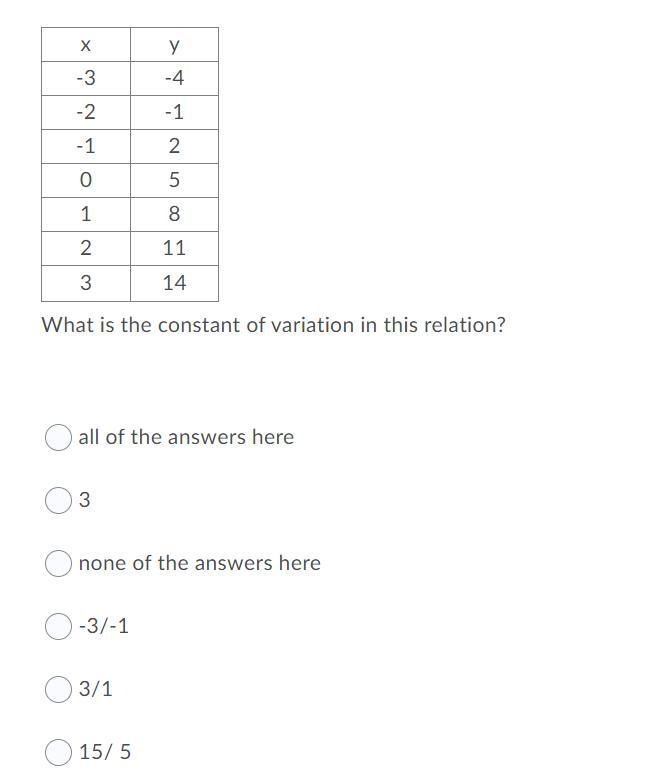Click the 'none of the answers here' label
This screenshot has width=665, height=779.
point(200,563)
